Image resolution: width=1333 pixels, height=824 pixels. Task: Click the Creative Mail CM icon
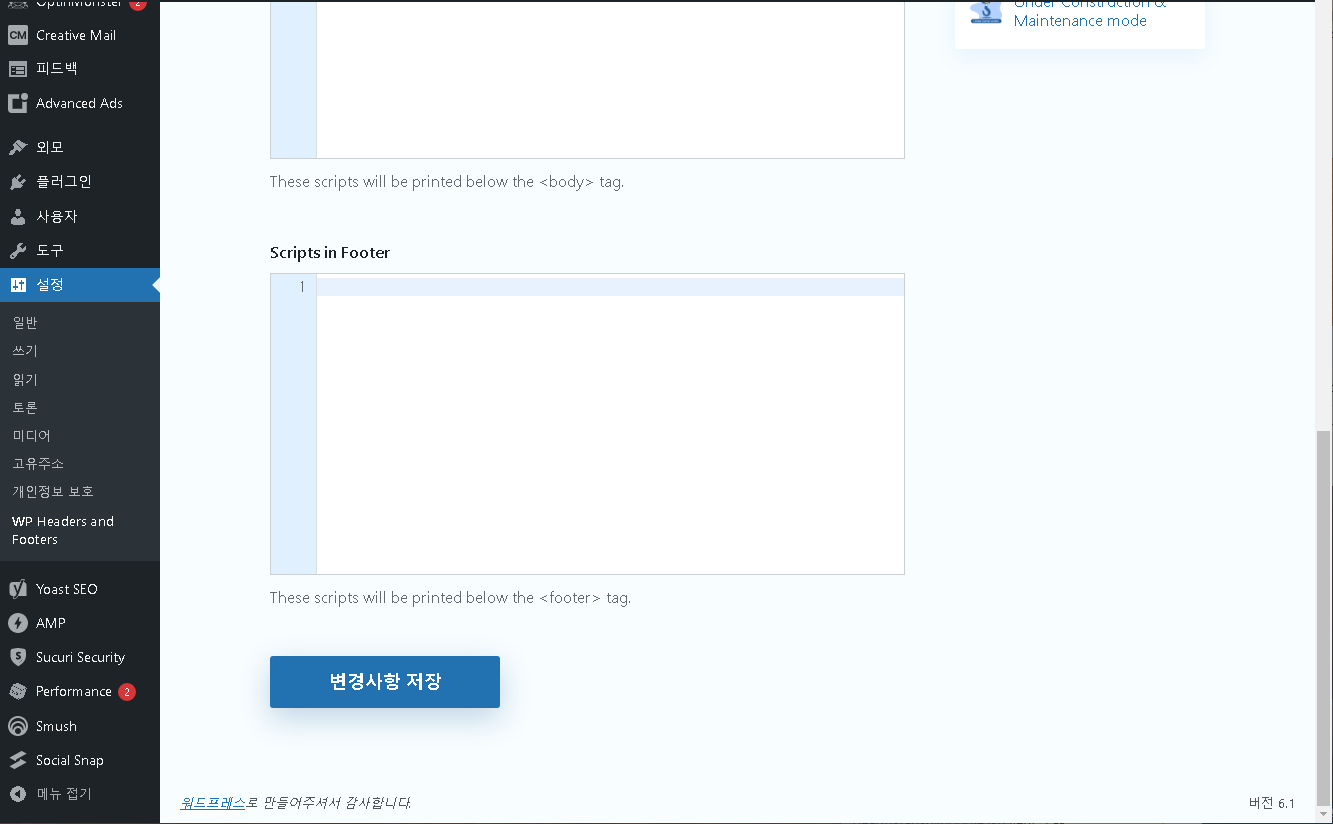pyautogui.click(x=17, y=35)
